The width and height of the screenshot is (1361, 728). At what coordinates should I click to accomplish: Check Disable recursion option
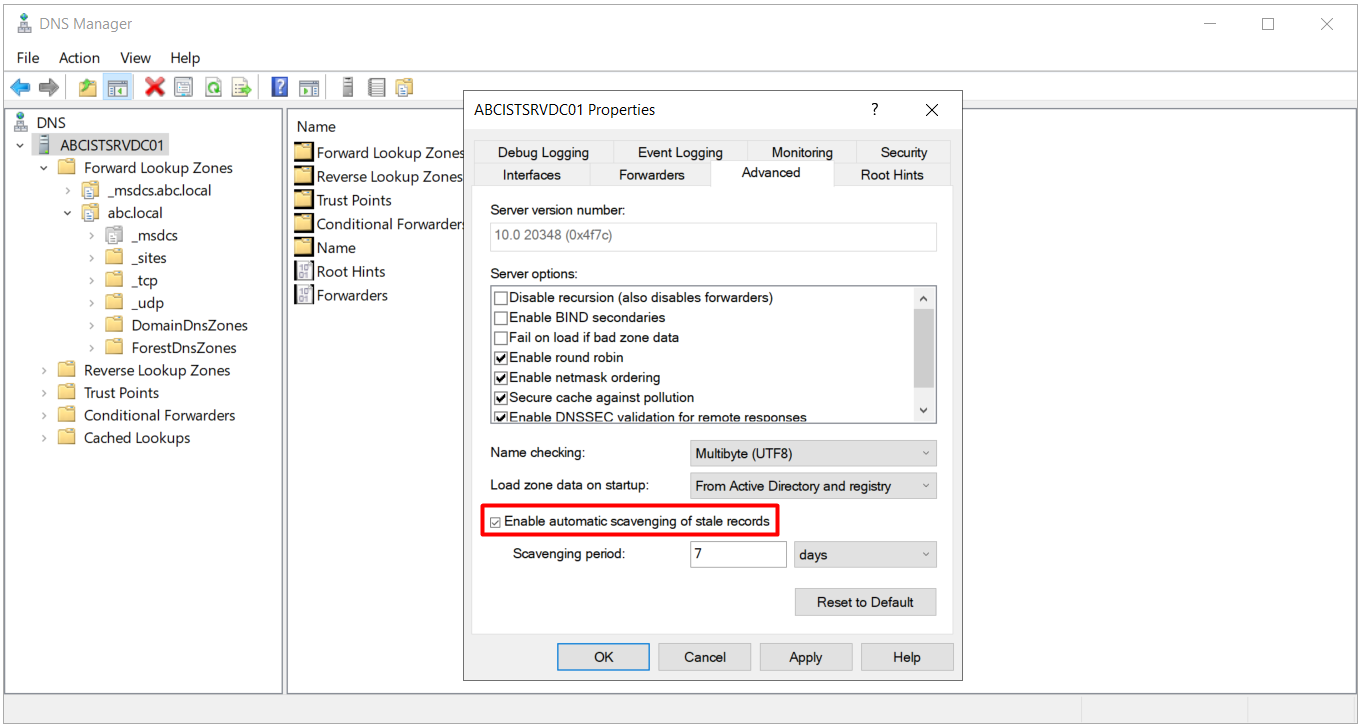click(501, 297)
